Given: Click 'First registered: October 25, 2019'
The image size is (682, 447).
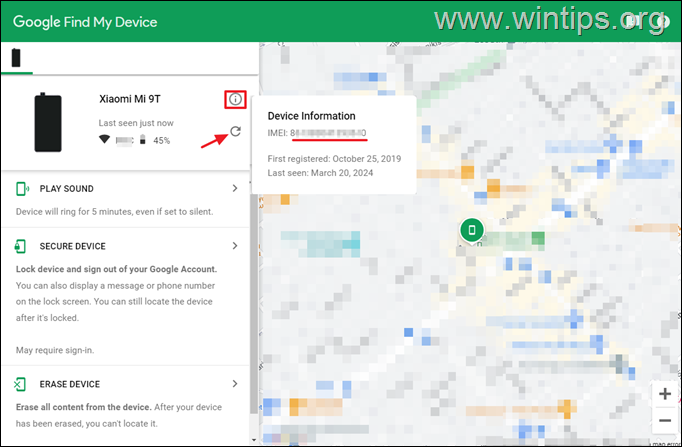Looking at the screenshot, I should 334,159.
